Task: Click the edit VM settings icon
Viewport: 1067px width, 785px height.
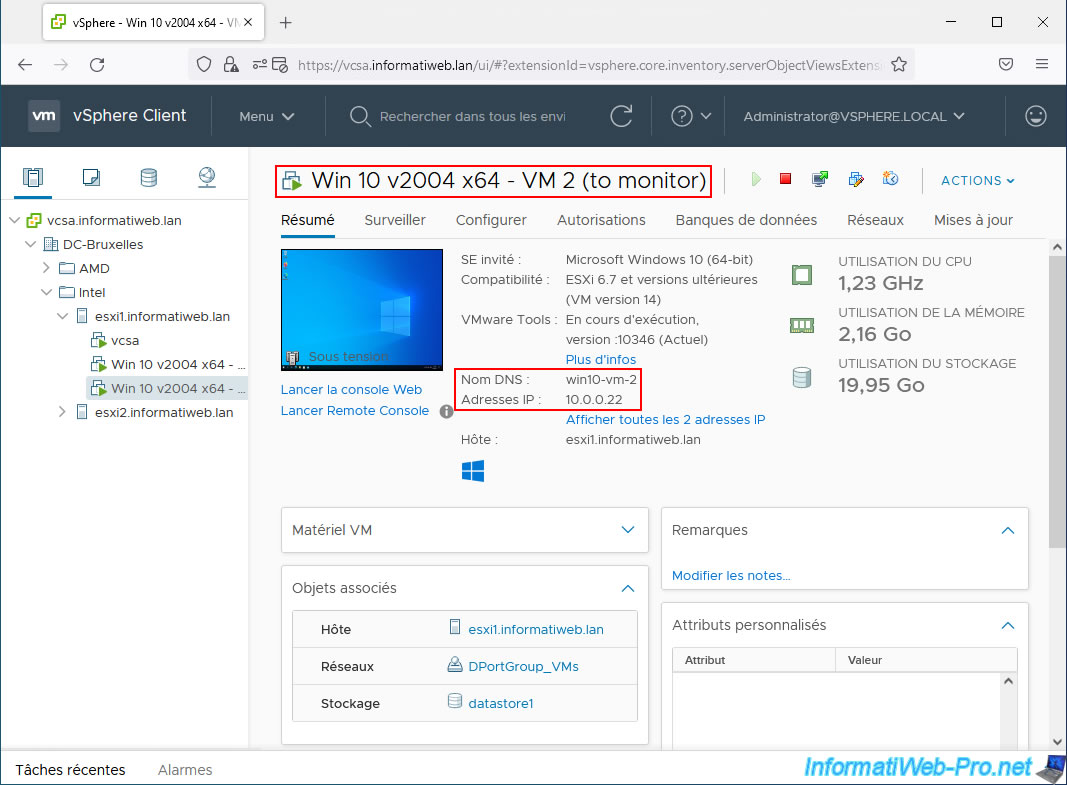Action: point(855,180)
